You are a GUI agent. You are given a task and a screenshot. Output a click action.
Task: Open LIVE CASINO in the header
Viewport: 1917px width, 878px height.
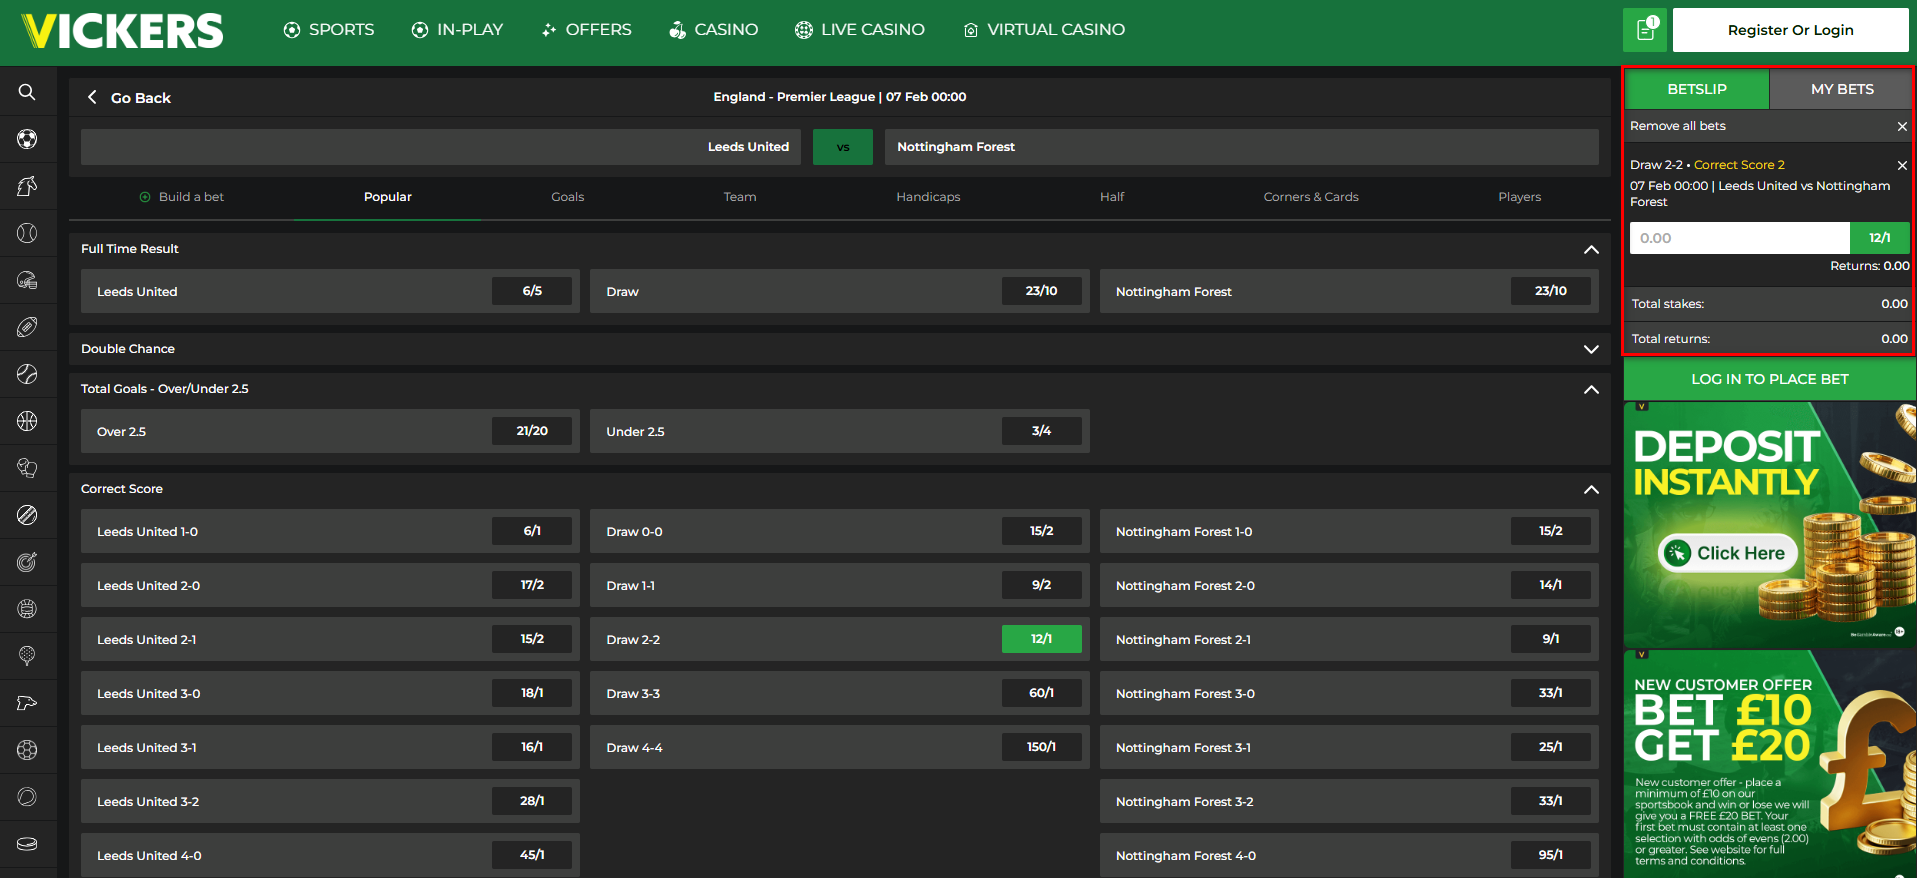tap(860, 30)
